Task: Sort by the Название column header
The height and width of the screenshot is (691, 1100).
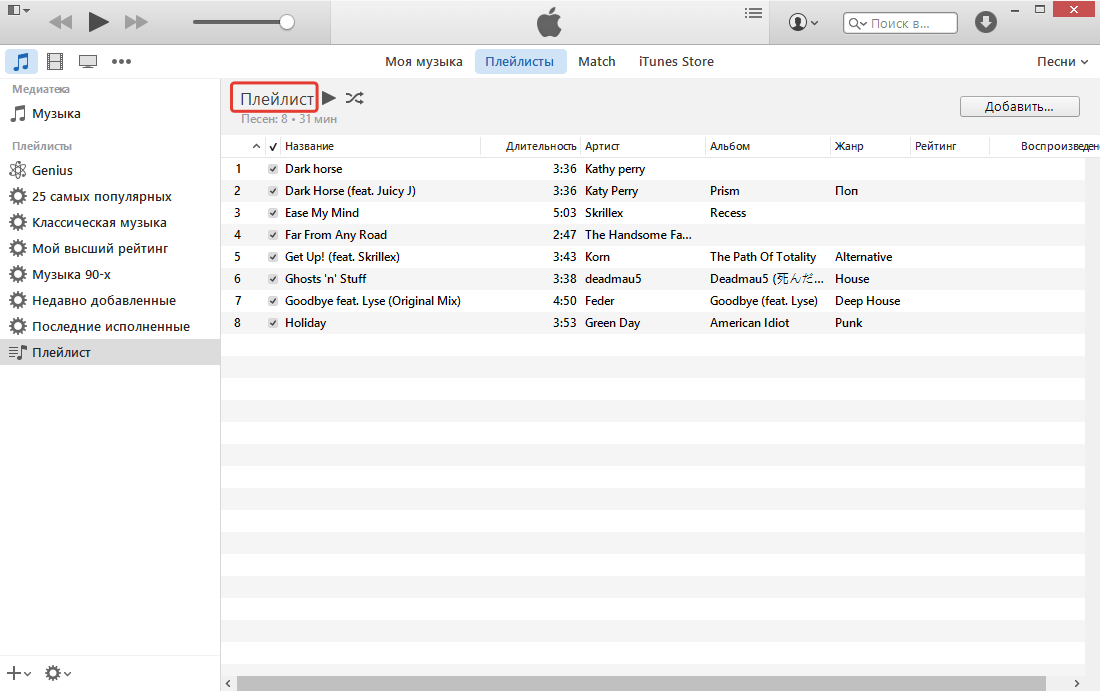Action: coord(380,146)
